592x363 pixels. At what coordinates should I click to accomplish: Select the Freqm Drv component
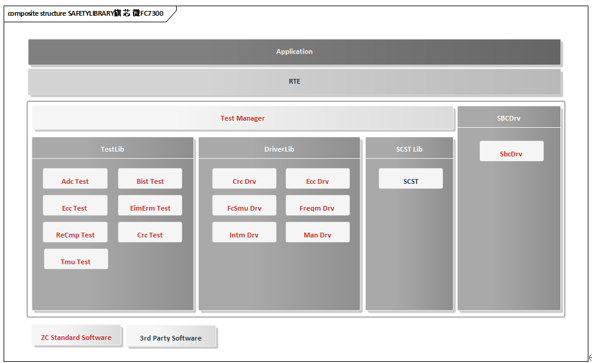[318, 205]
